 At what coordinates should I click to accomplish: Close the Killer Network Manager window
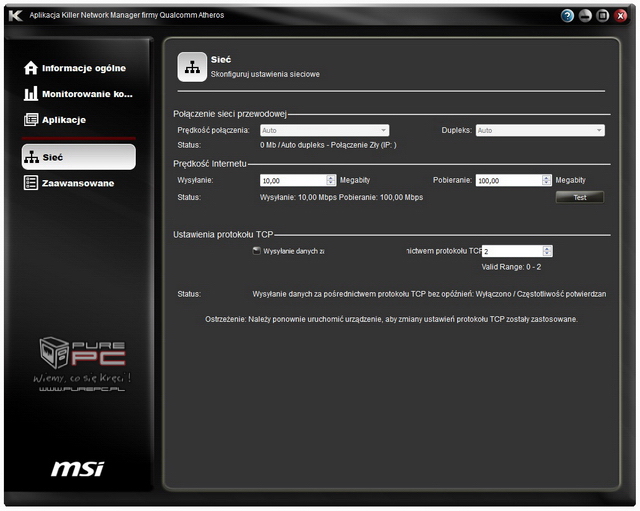tap(620, 16)
